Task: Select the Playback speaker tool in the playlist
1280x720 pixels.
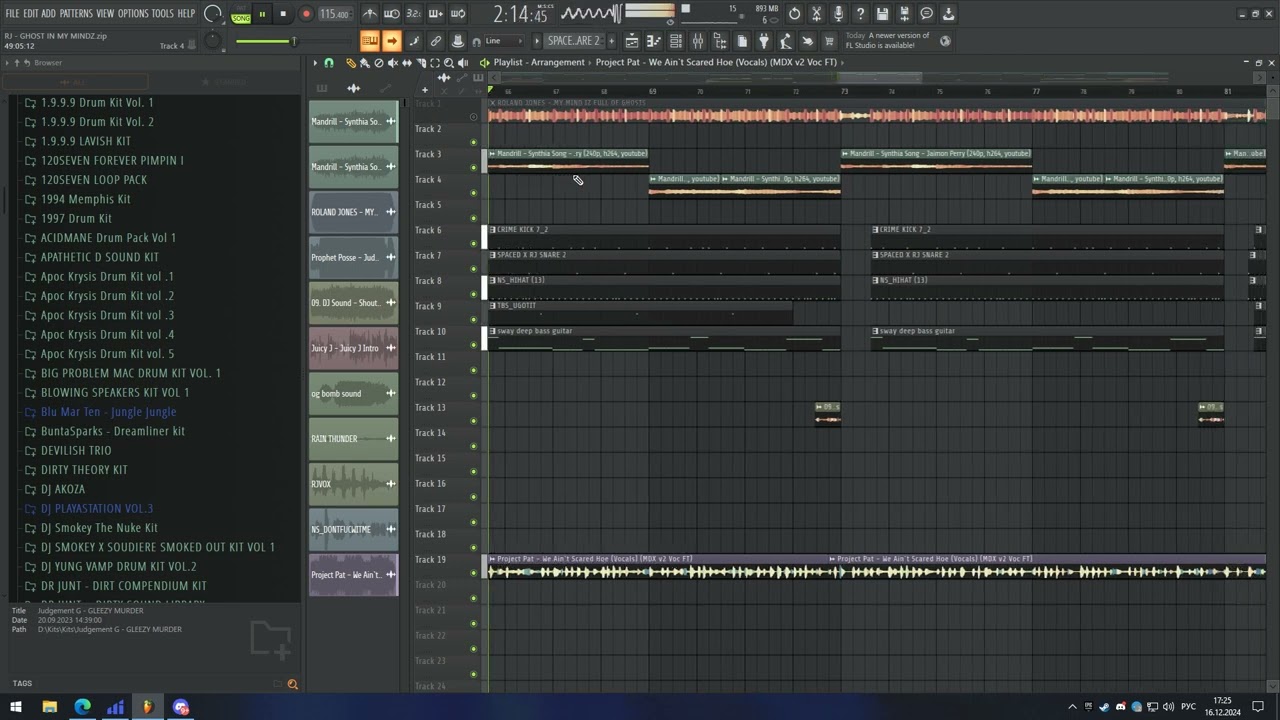Action: pos(463,63)
